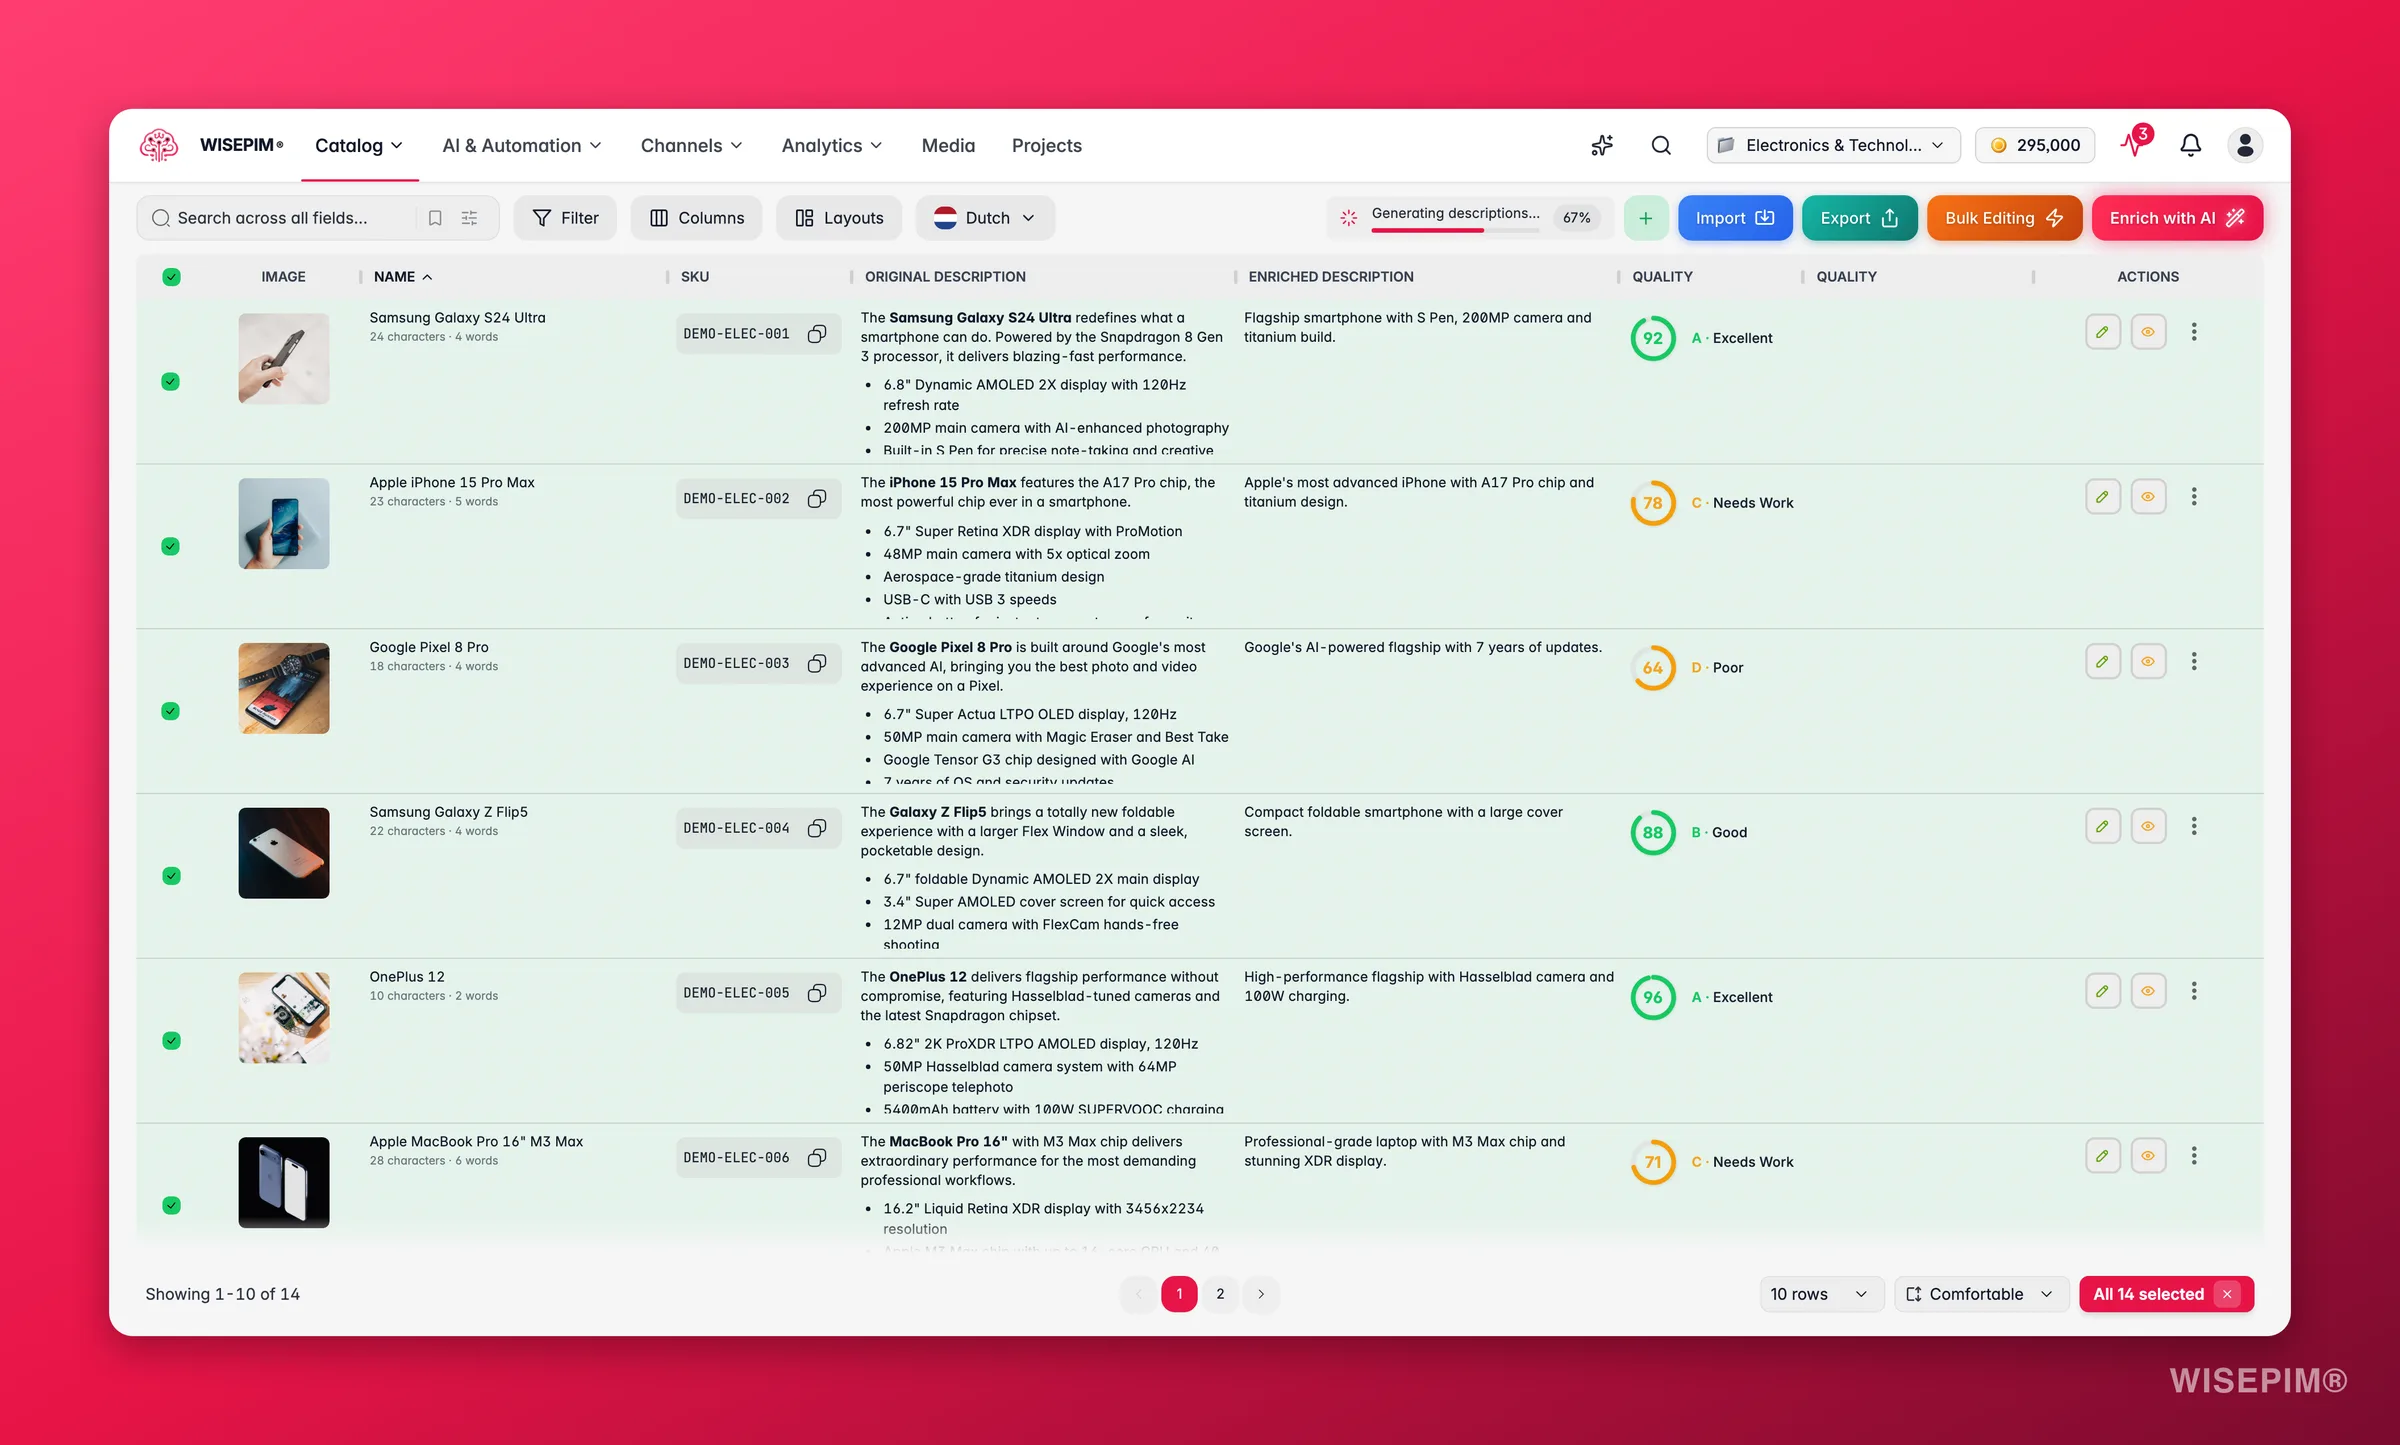Edit the Samsung Galaxy S24 Ultra row
The image size is (2400, 1445).
(x=2103, y=332)
